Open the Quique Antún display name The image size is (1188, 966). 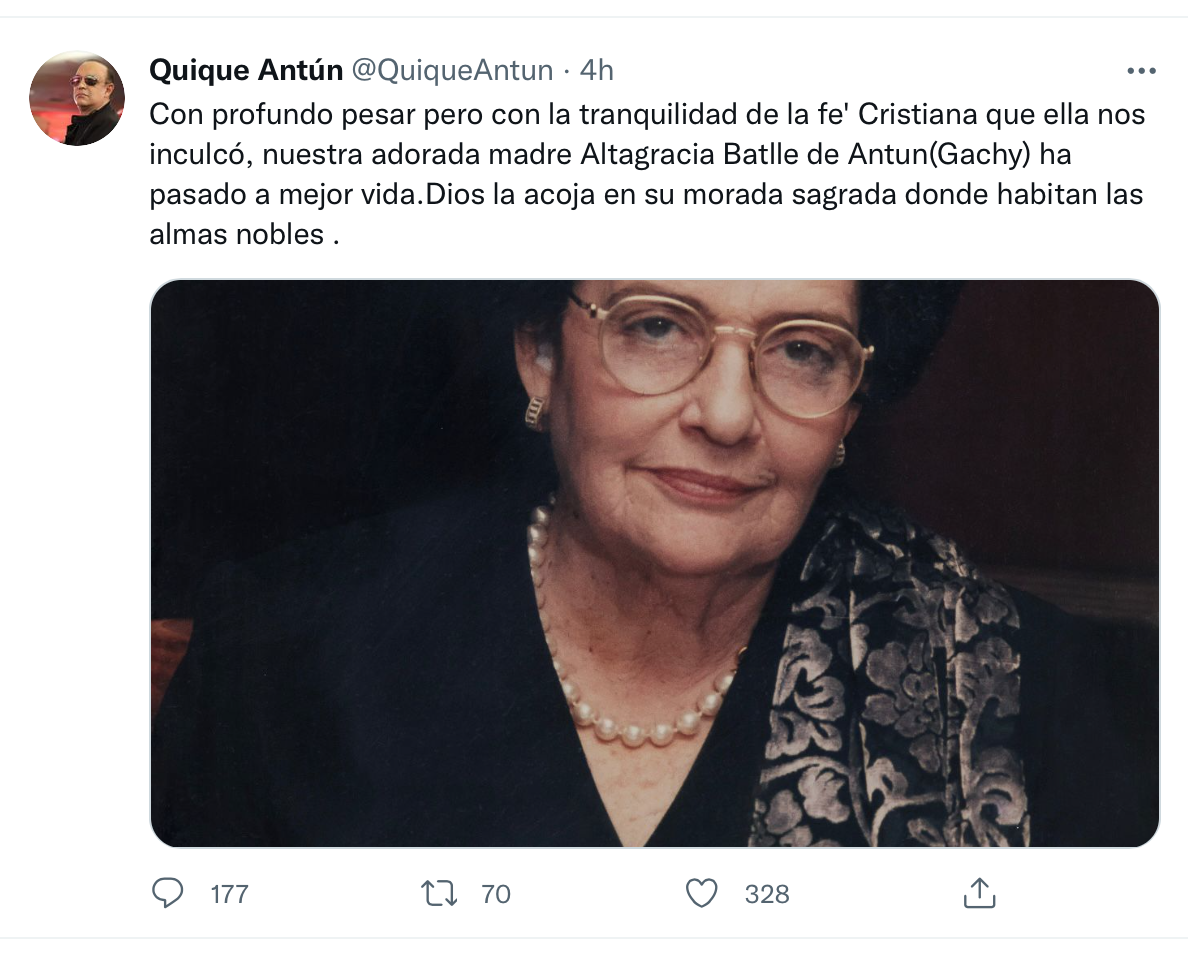[x=246, y=70]
